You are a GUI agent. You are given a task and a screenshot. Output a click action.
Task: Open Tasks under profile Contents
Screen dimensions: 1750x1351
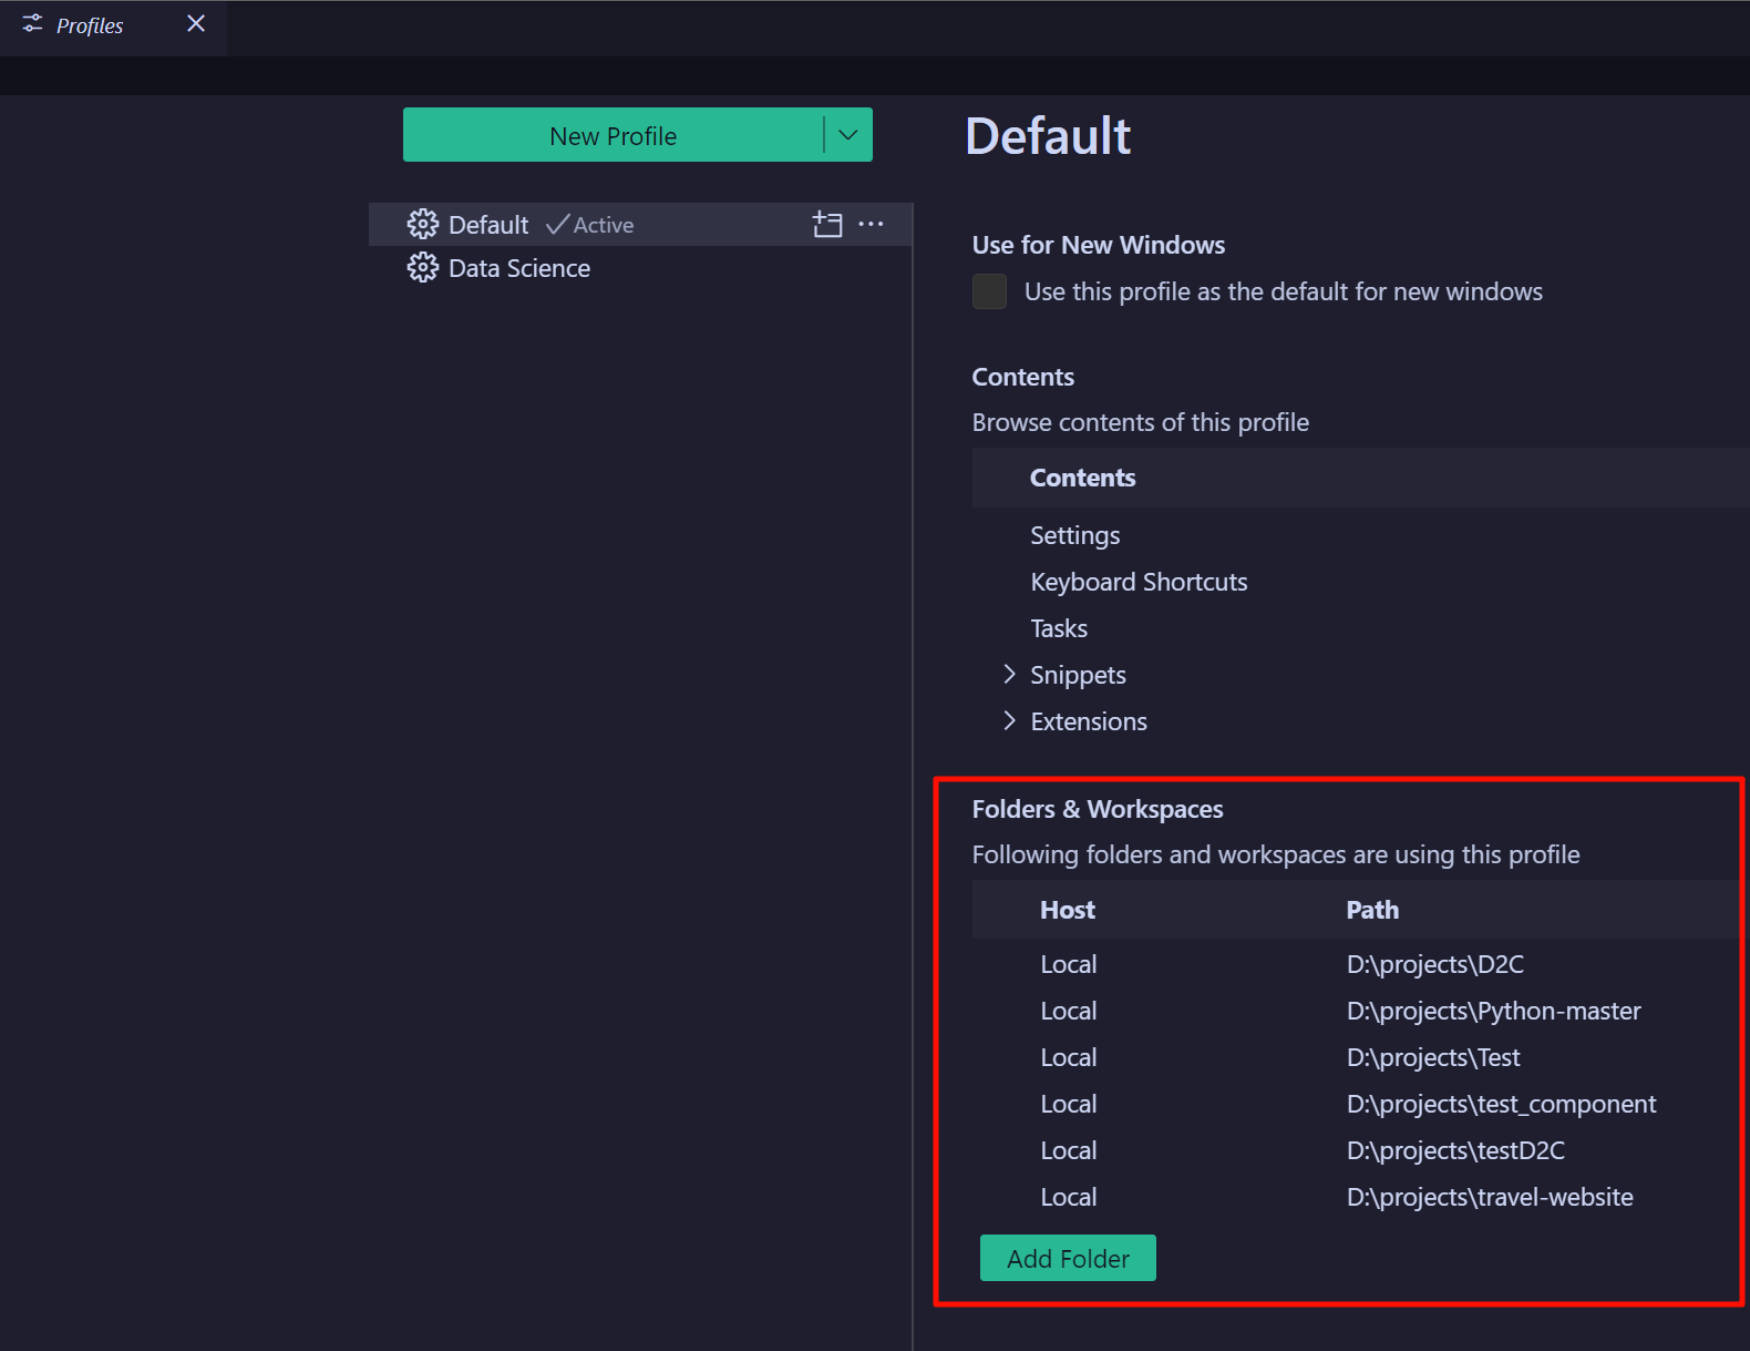[1058, 628]
